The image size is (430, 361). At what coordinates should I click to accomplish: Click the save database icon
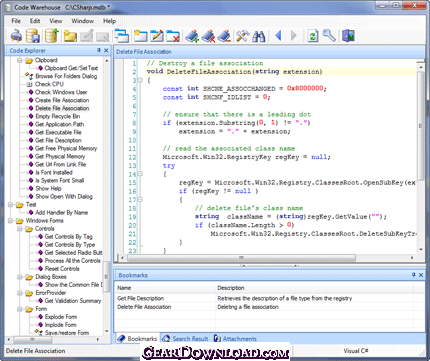[x=33, y=36]
